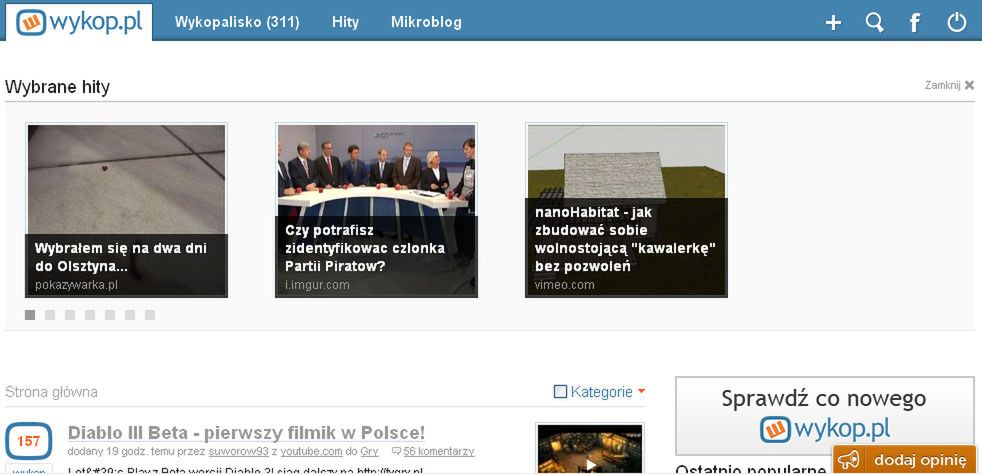Select the second carousel page dot
The image size is (982, 474).
(x=50, y=315)
